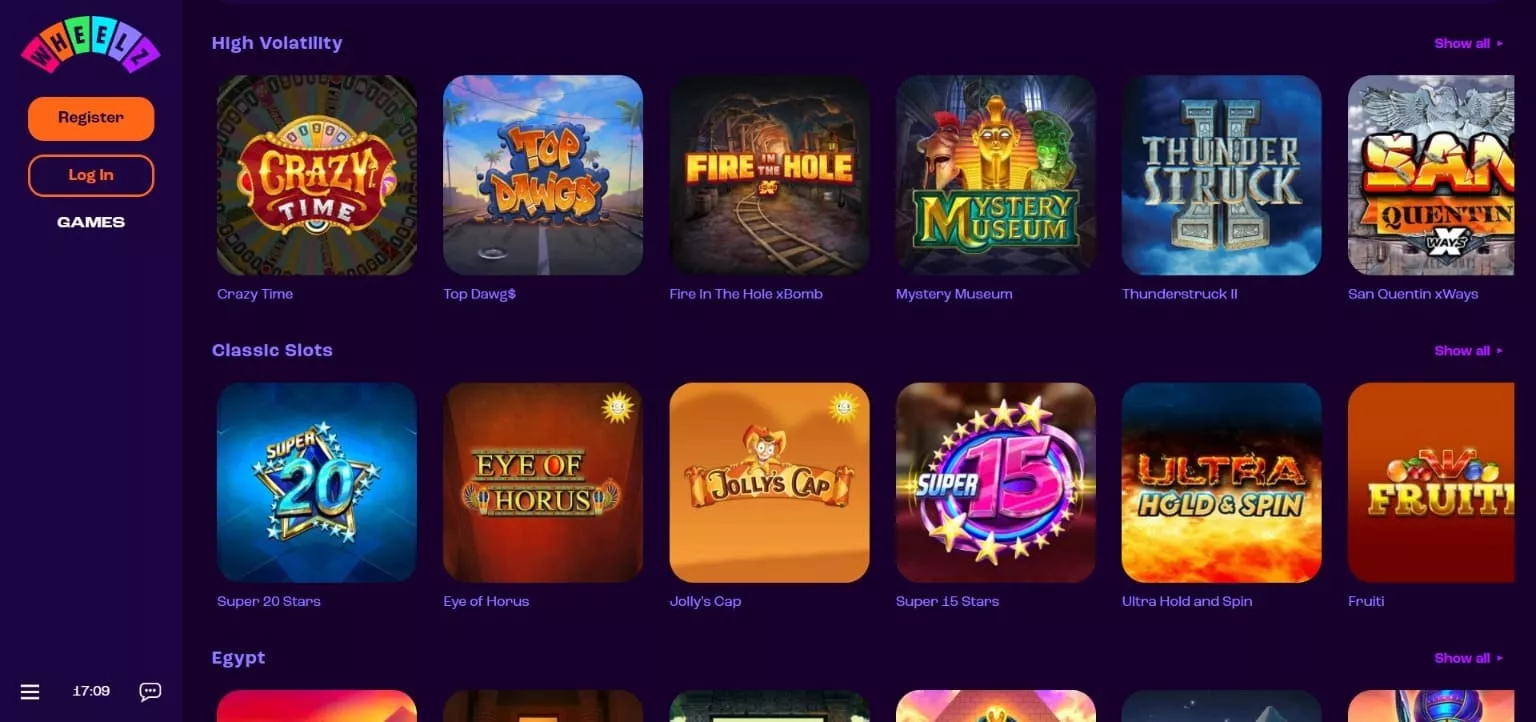Pick Jolly's Cap game tile
This screenshot has height=722, width=1536.
769,482
